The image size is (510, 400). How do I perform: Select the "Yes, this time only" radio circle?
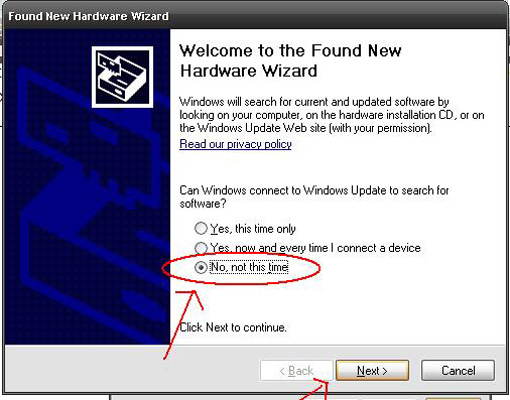201,229
